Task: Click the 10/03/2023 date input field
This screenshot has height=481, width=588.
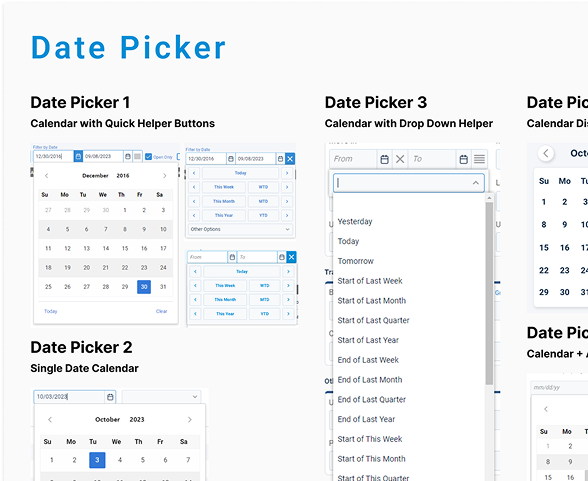Action: pos(70,397)
